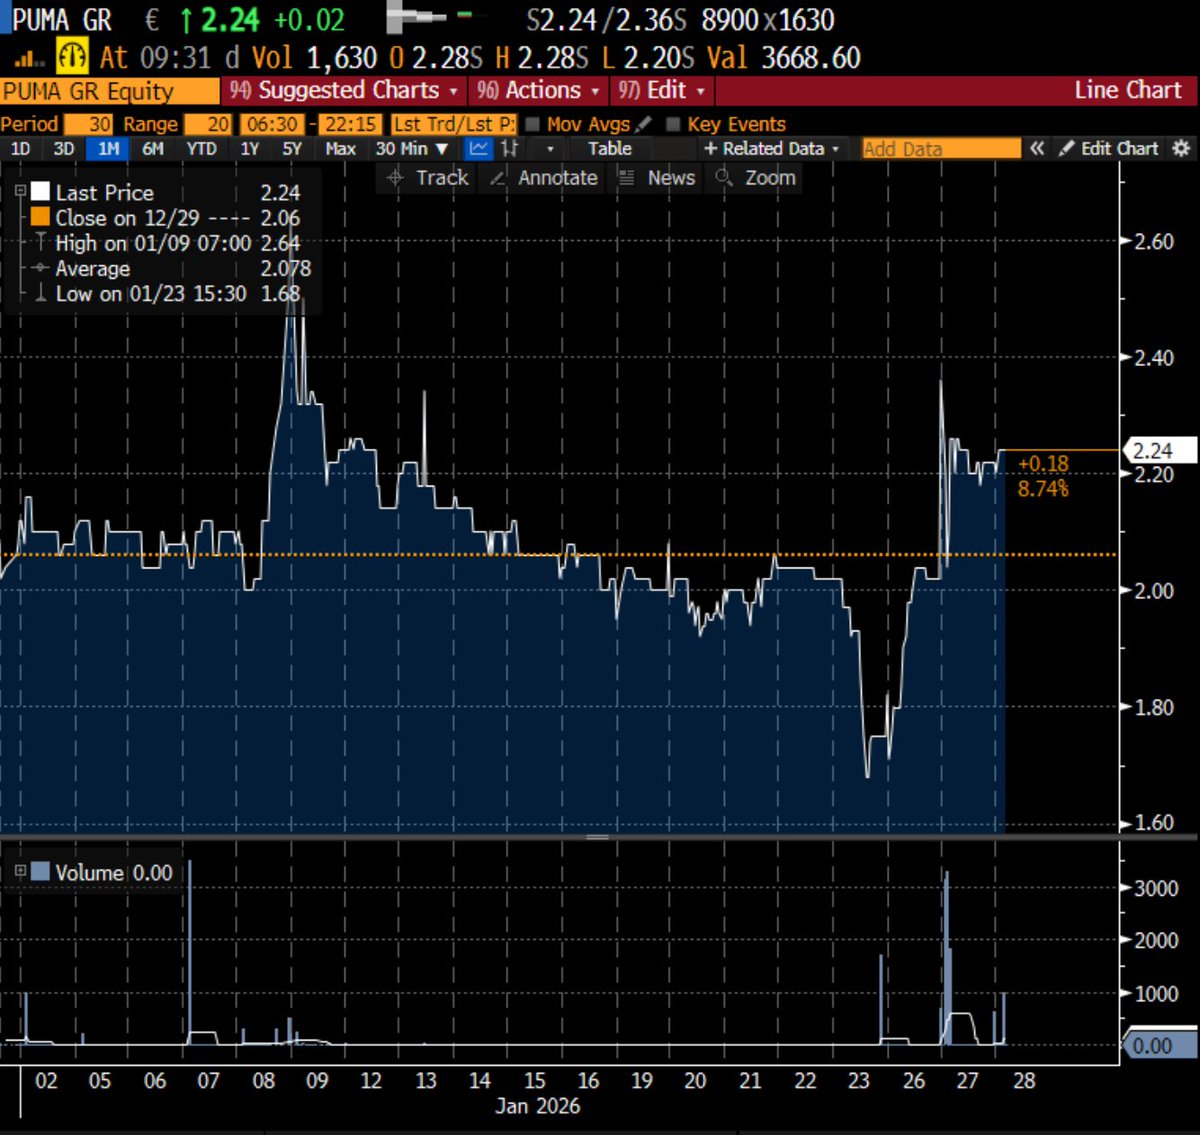Viewport: 1200px width, 1135px height.
Task: Enable the Mov Avgs checkbox
Action: coord(533,124)
